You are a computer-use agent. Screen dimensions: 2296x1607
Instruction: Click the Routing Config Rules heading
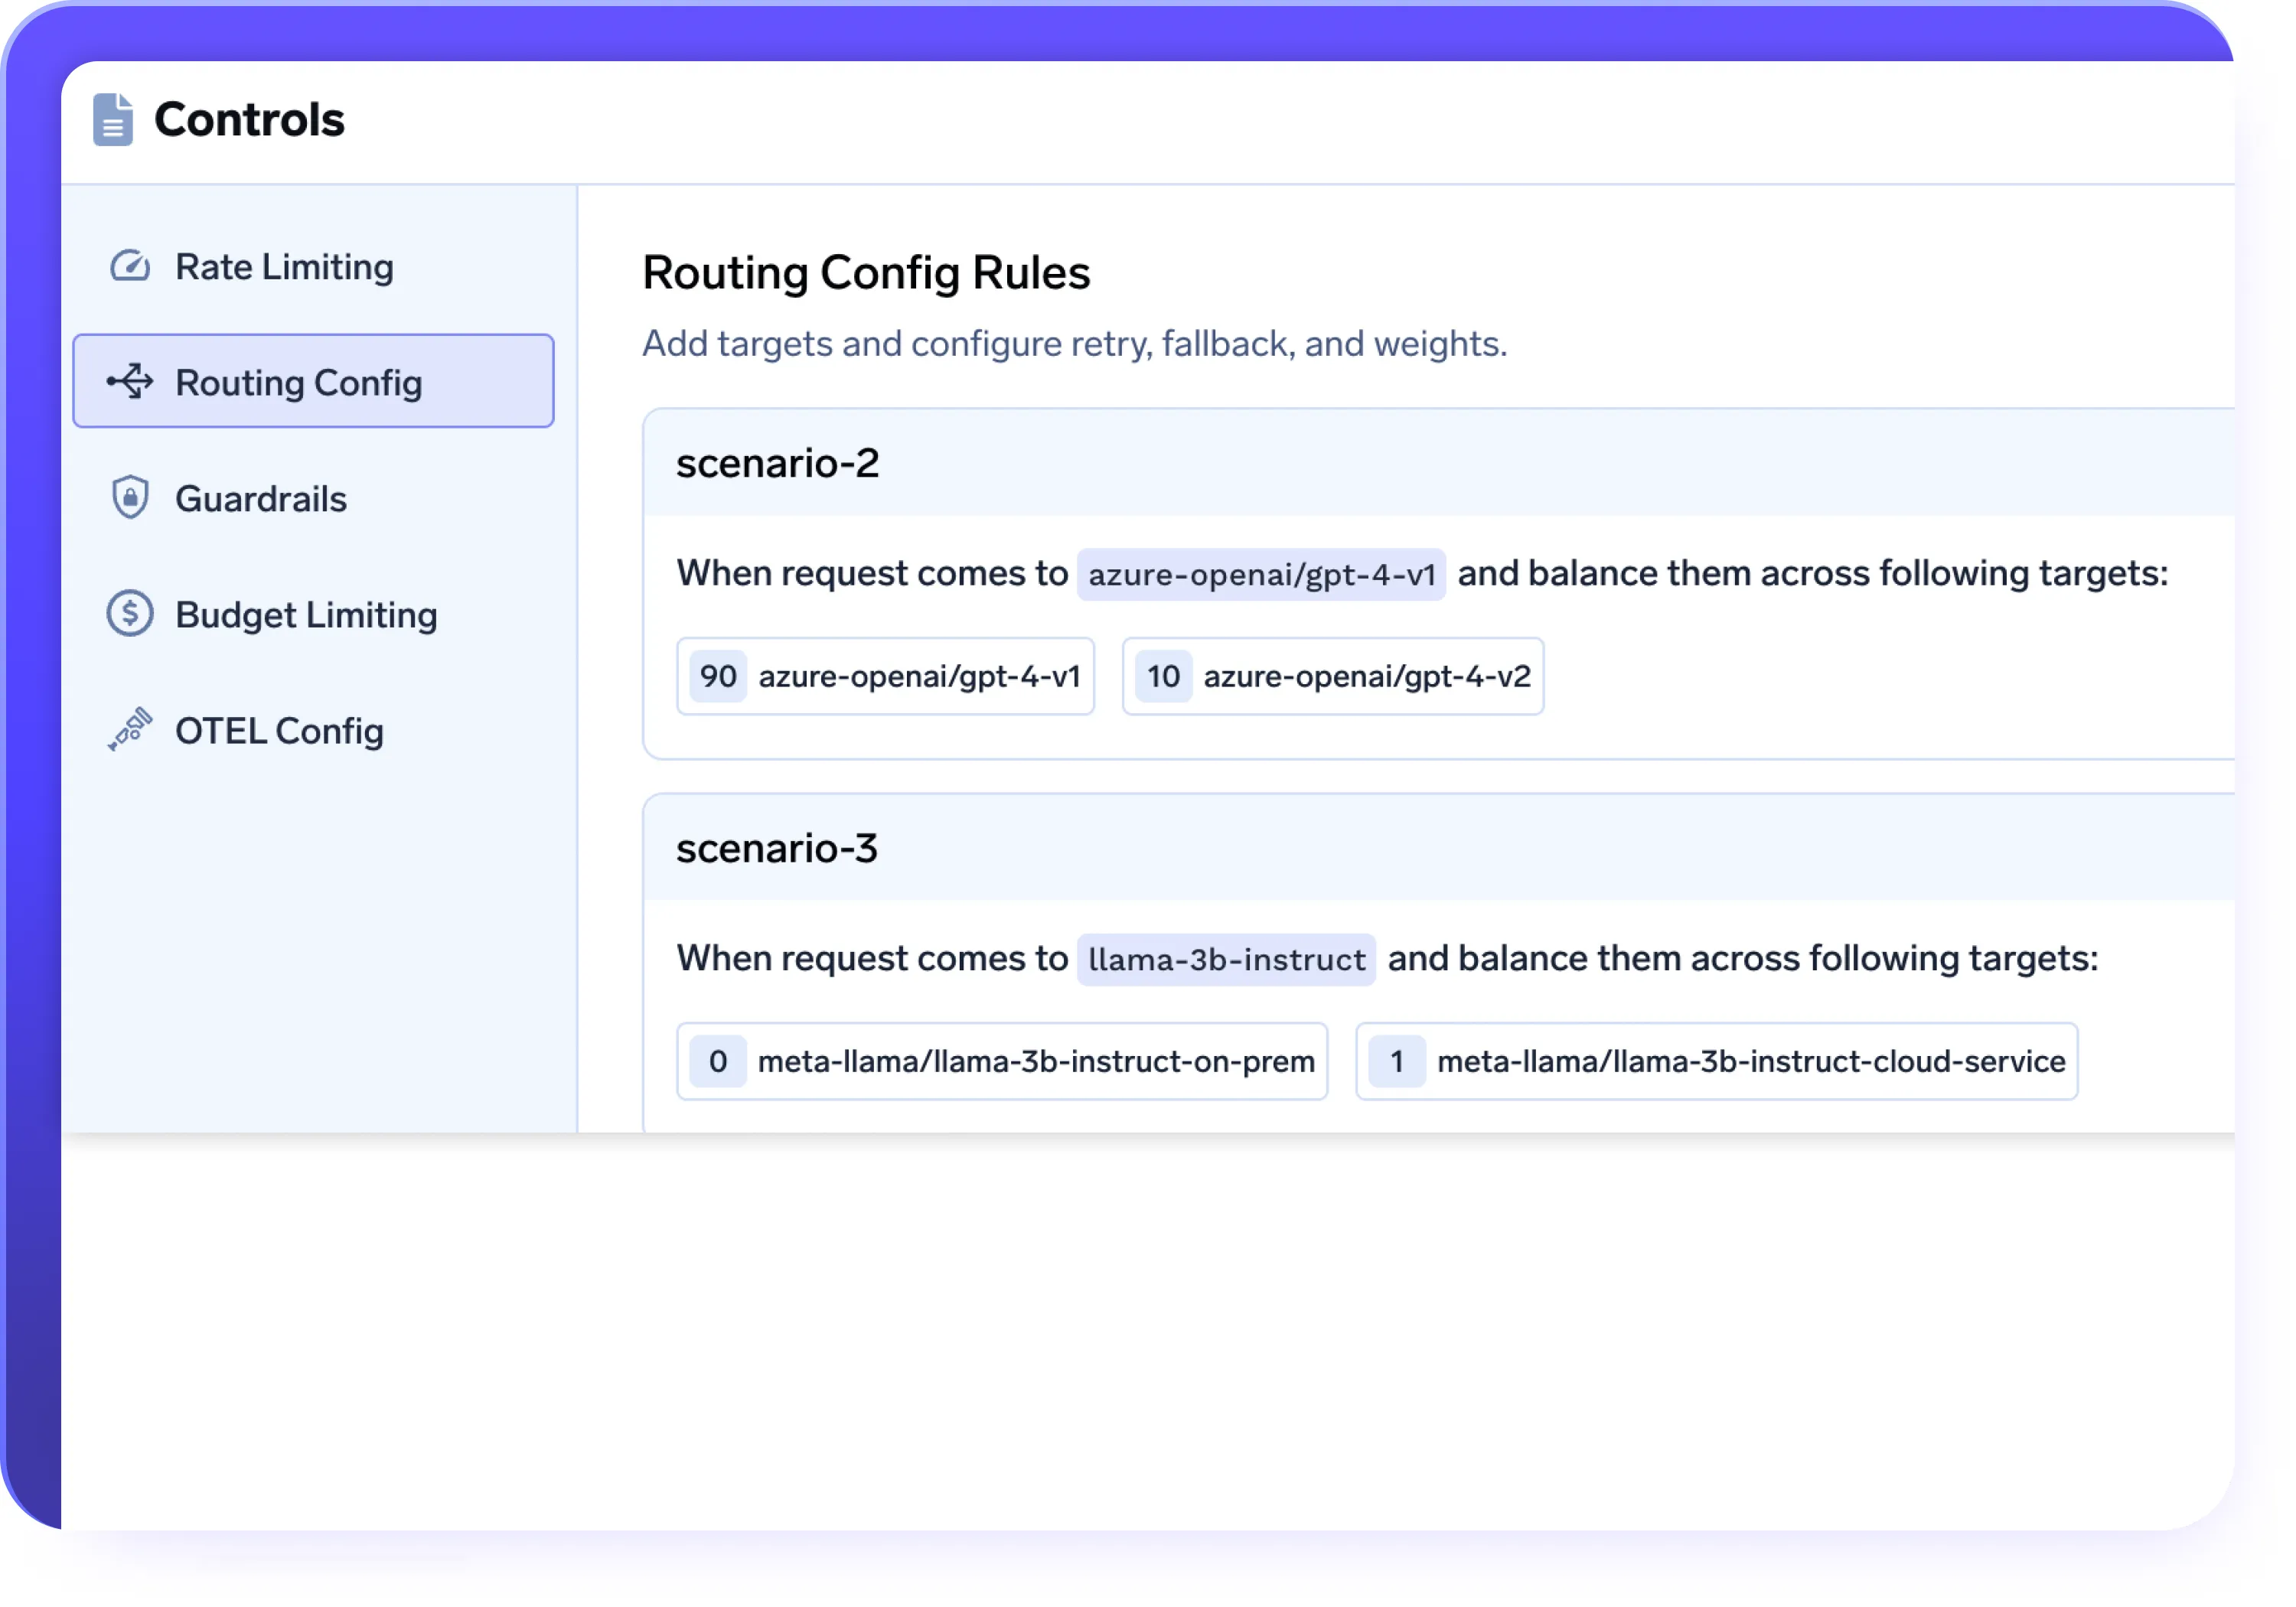pos(866,273)
